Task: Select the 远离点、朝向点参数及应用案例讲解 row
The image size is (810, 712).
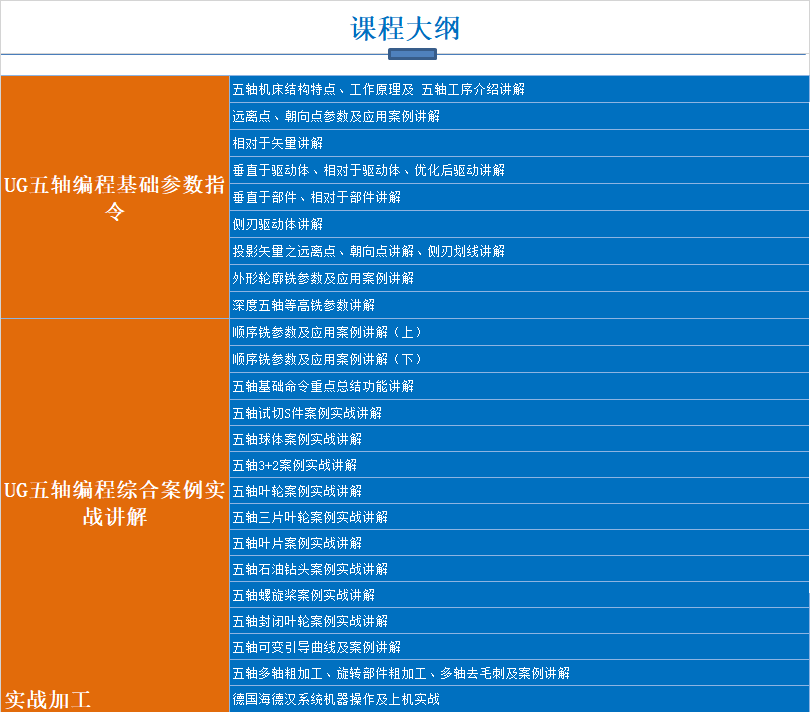Action: pos(336,116)
